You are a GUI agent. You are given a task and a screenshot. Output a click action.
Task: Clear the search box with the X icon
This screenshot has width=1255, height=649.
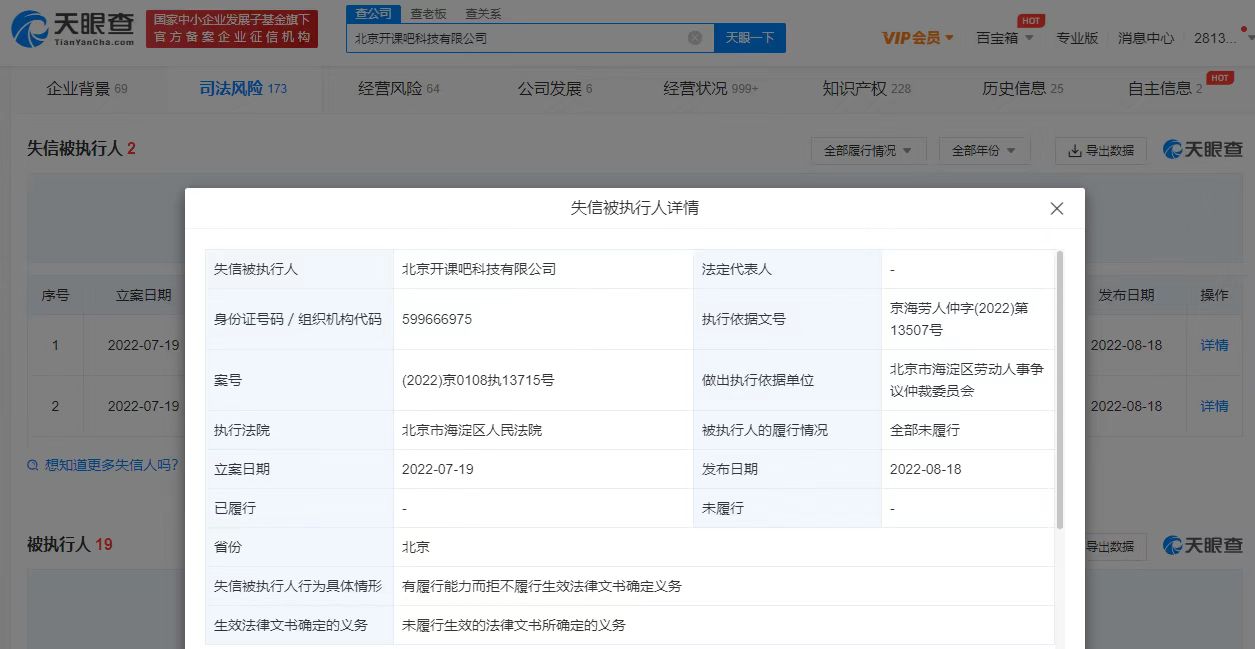695,38
